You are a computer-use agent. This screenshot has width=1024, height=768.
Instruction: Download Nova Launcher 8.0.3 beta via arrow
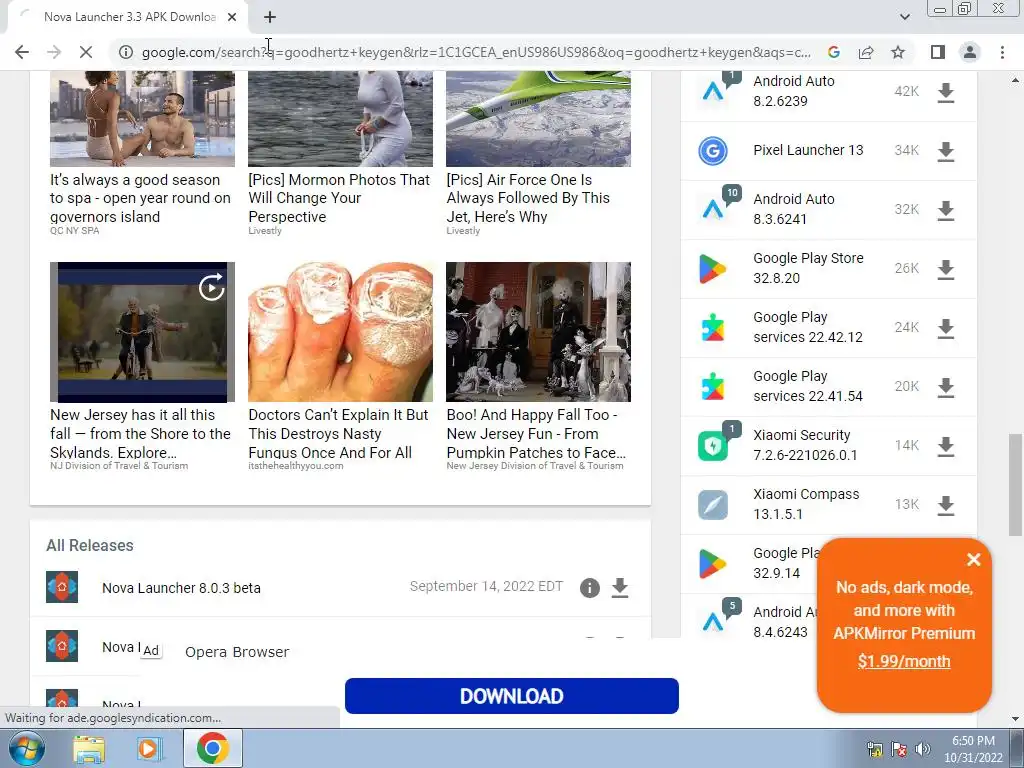[x=620, y=588]
